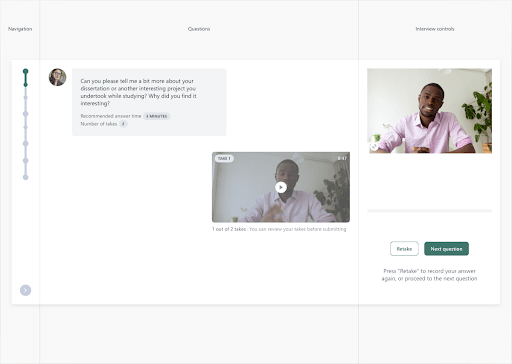Select the topmost green step in navigation timeline
Viewport: 512px width, 364px height.
coord(25,71)
